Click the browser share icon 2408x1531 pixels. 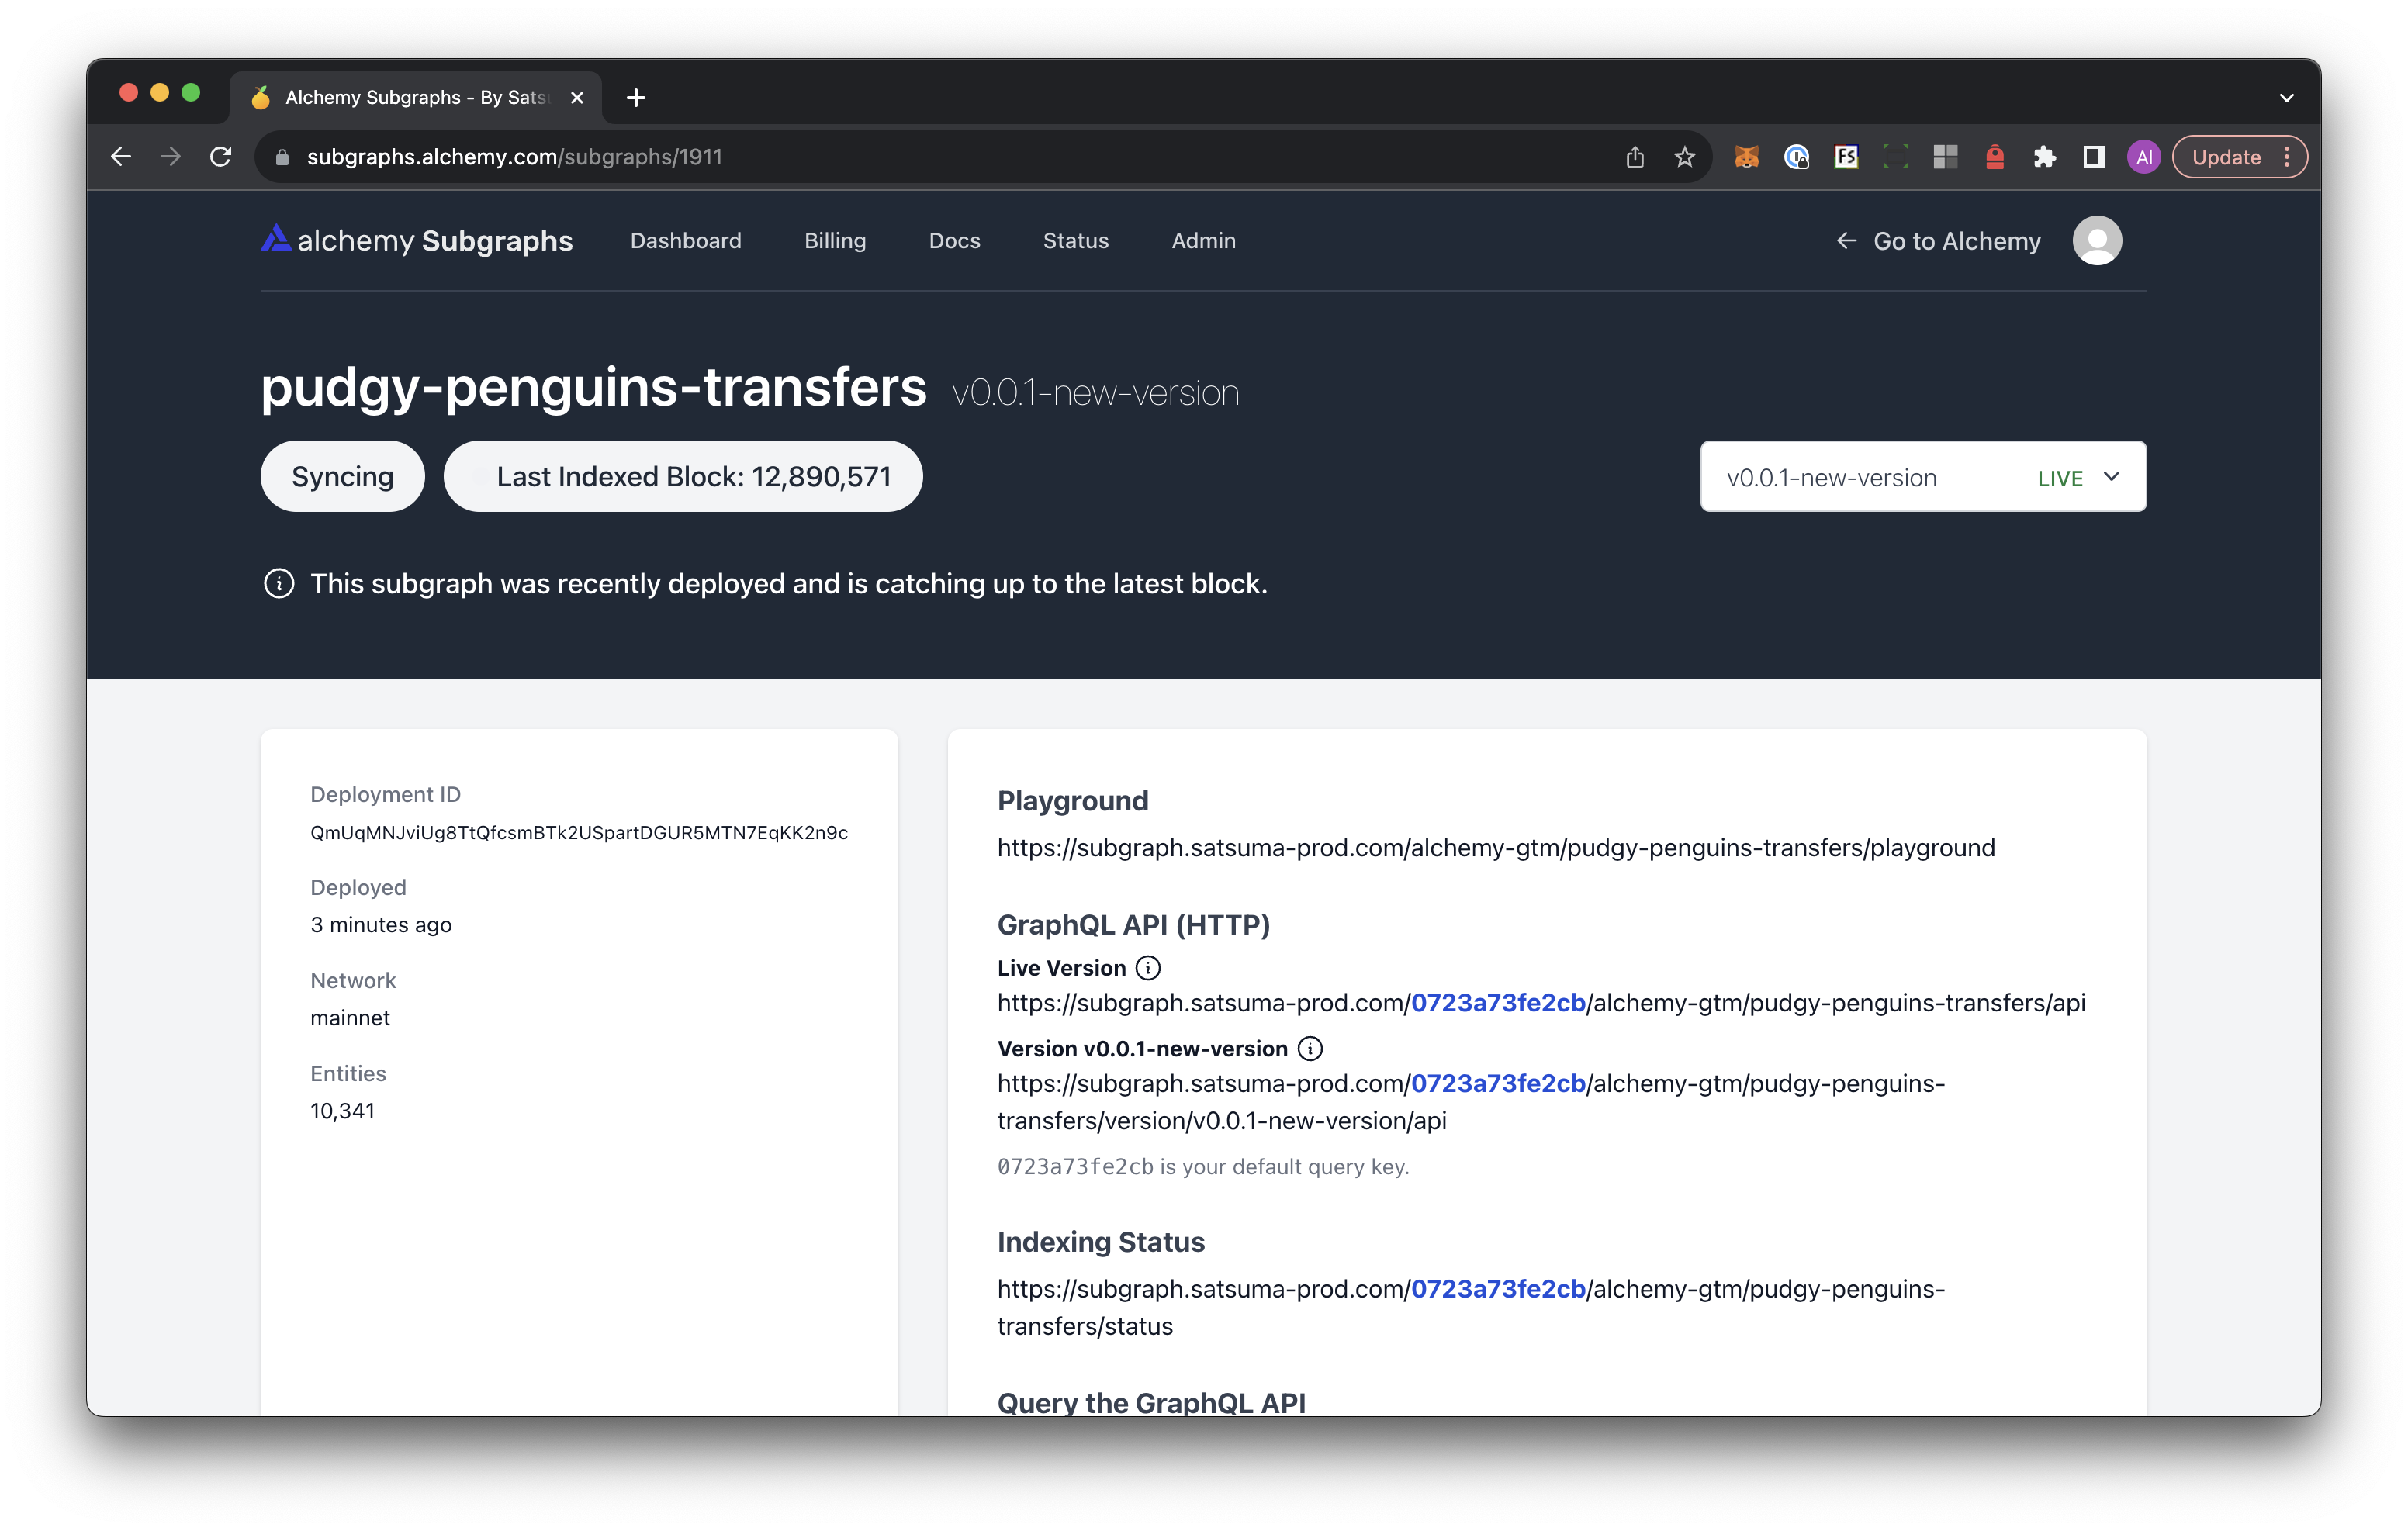[x=1635, y=157]
